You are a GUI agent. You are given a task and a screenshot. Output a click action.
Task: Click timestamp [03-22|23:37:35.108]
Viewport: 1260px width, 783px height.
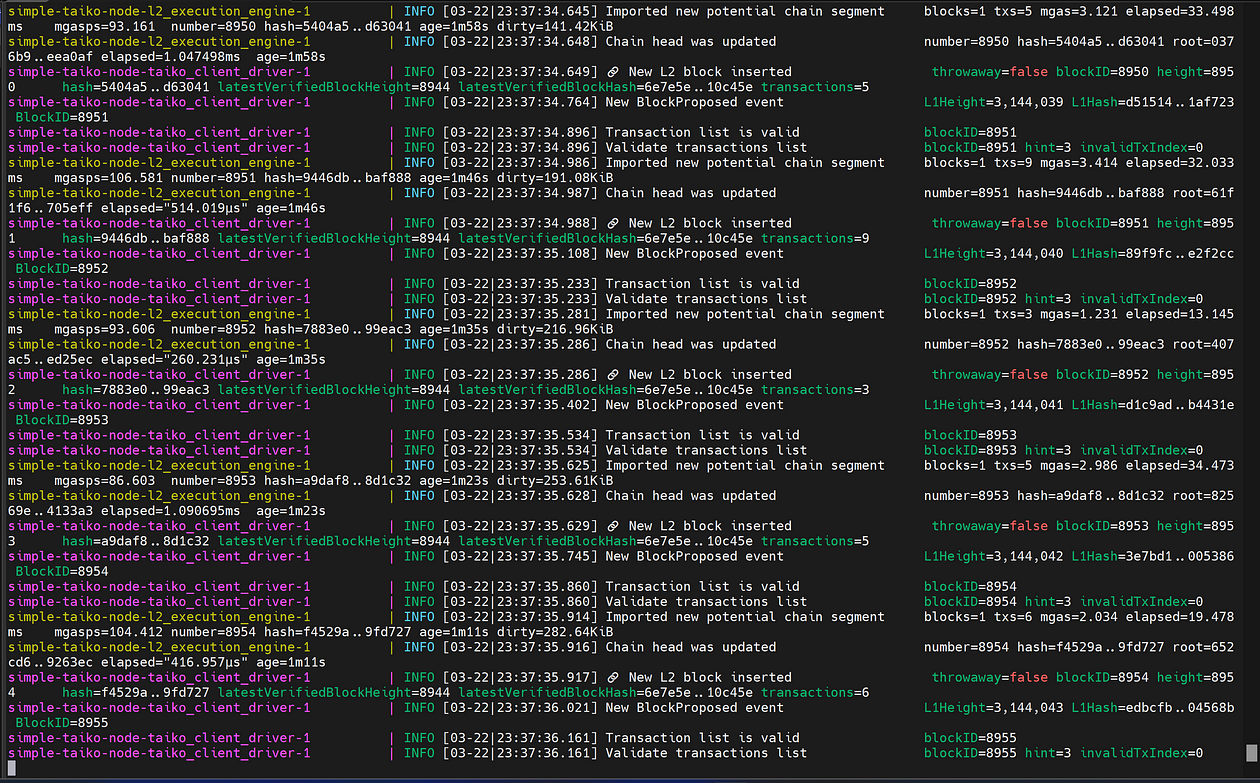point(520,253)
